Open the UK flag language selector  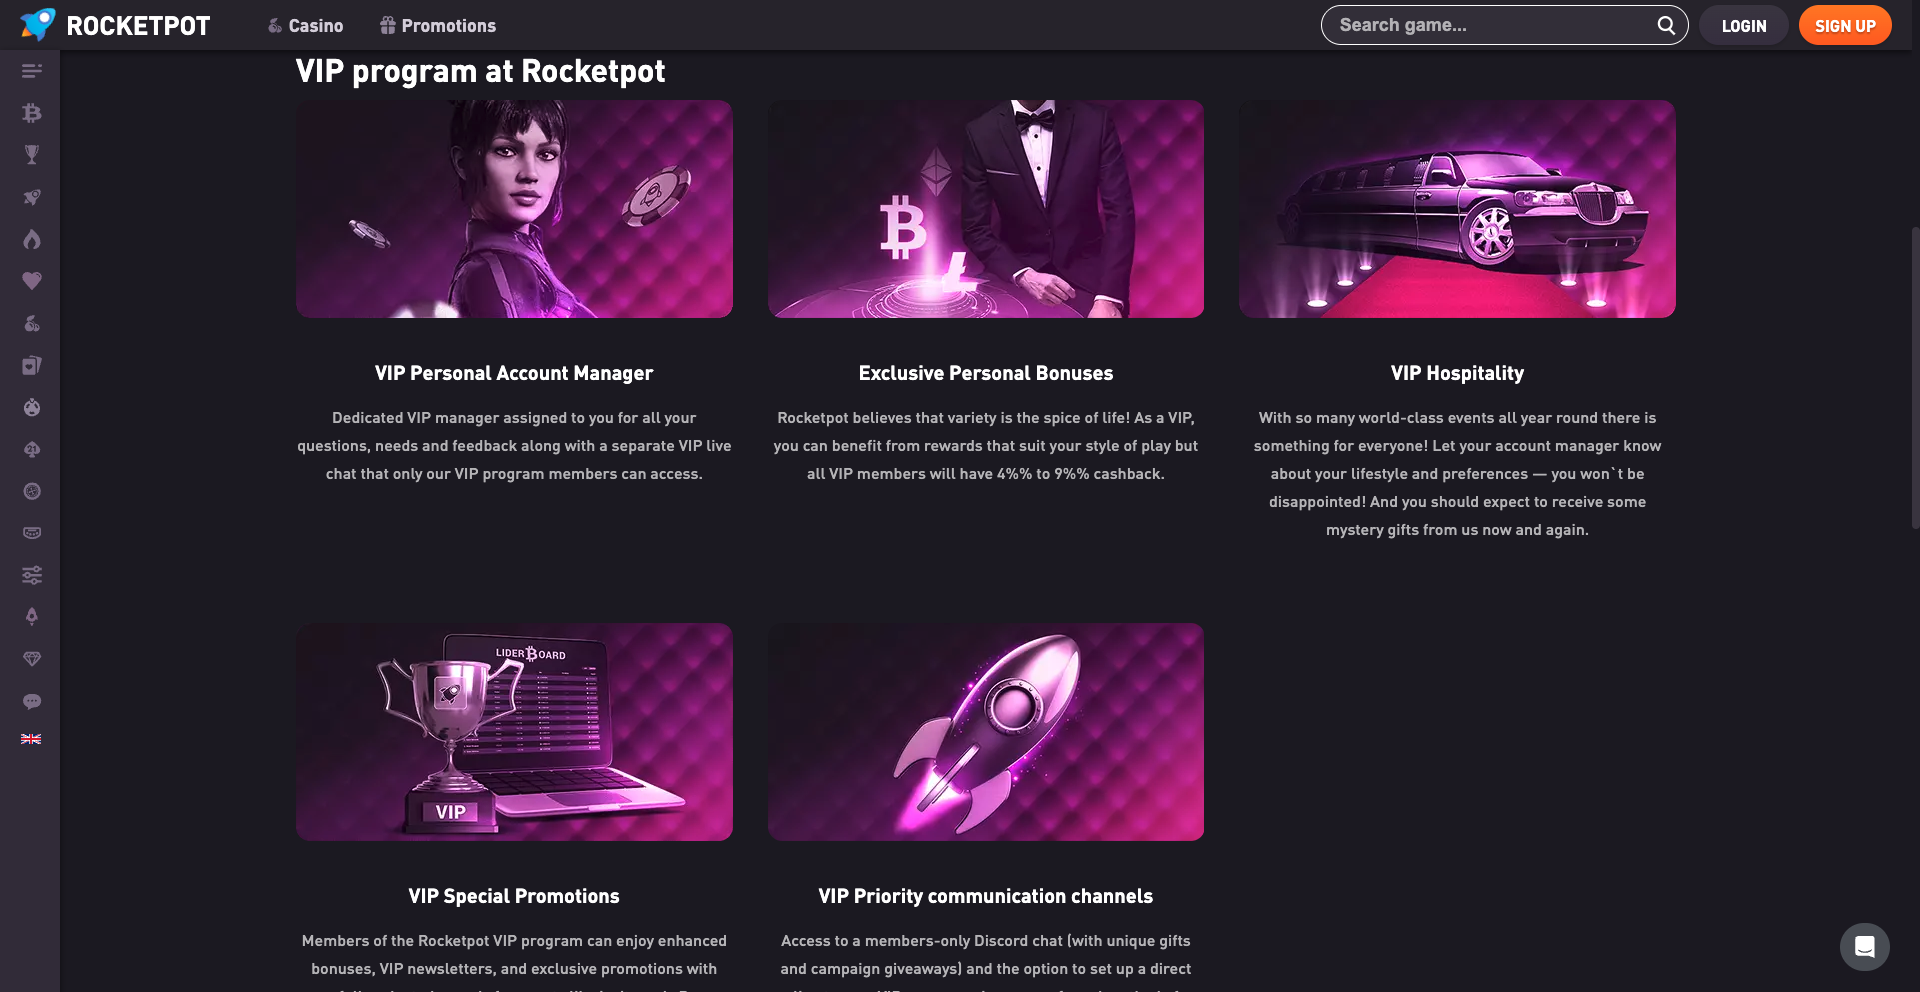pos(31,739)
